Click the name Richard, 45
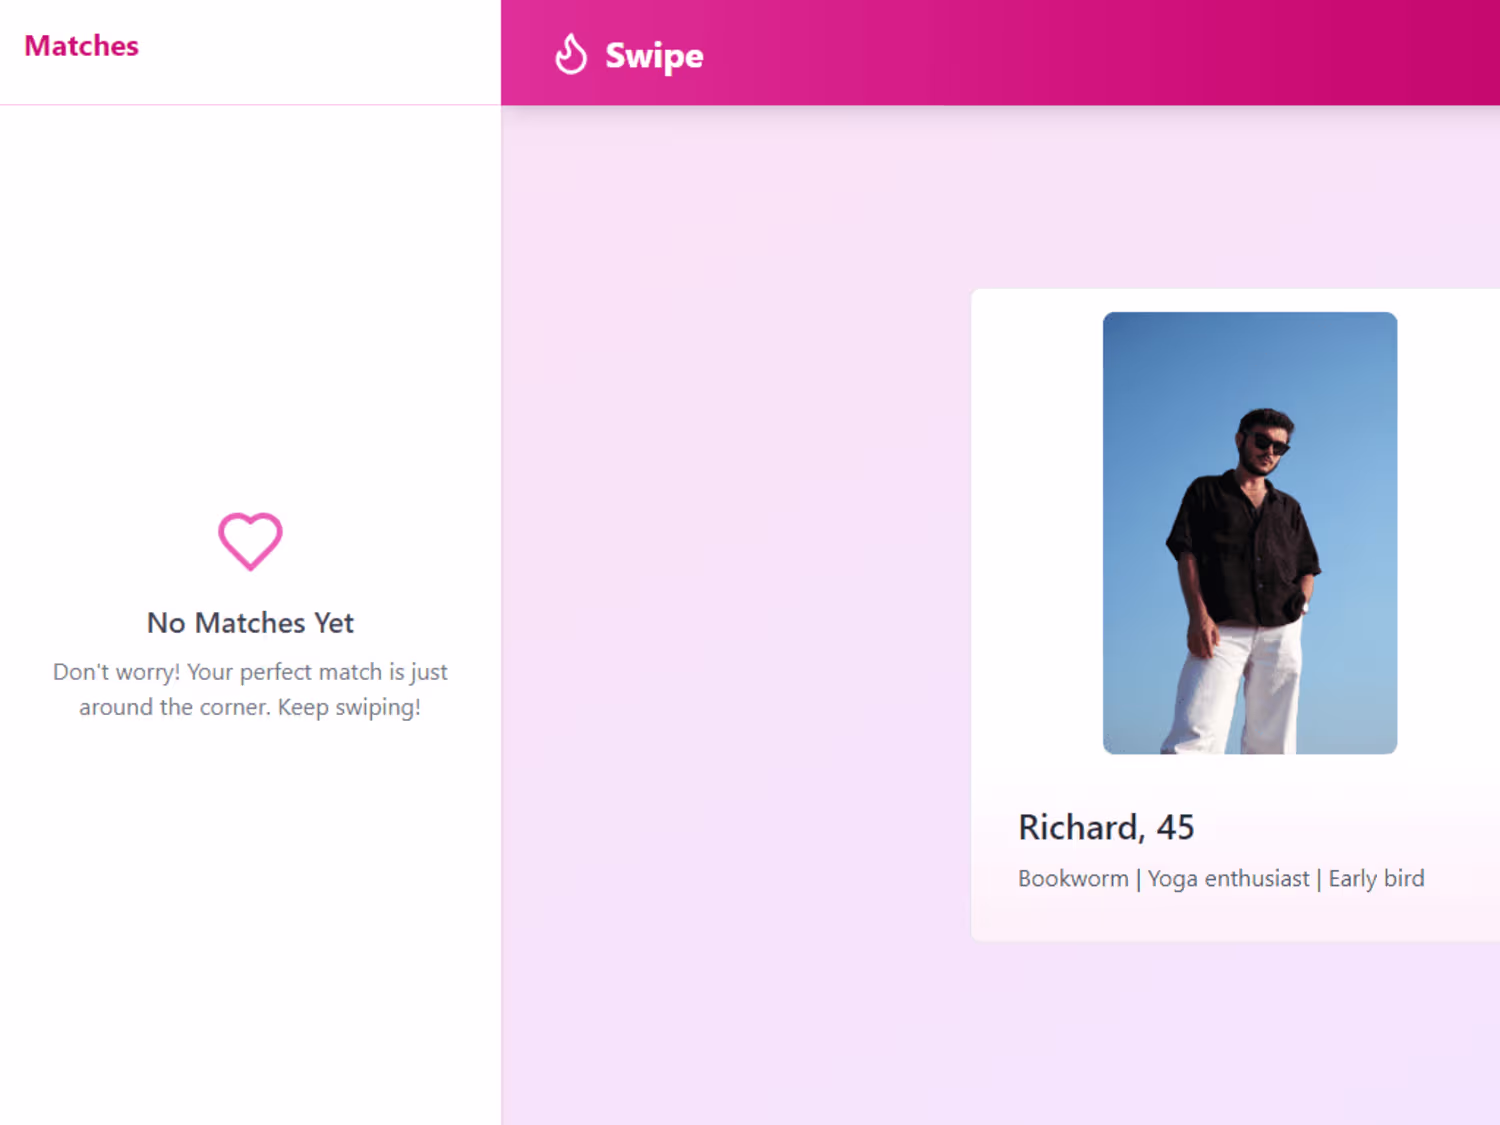This screenshot has height=1125, width=1500. (x=1106, y=827)
